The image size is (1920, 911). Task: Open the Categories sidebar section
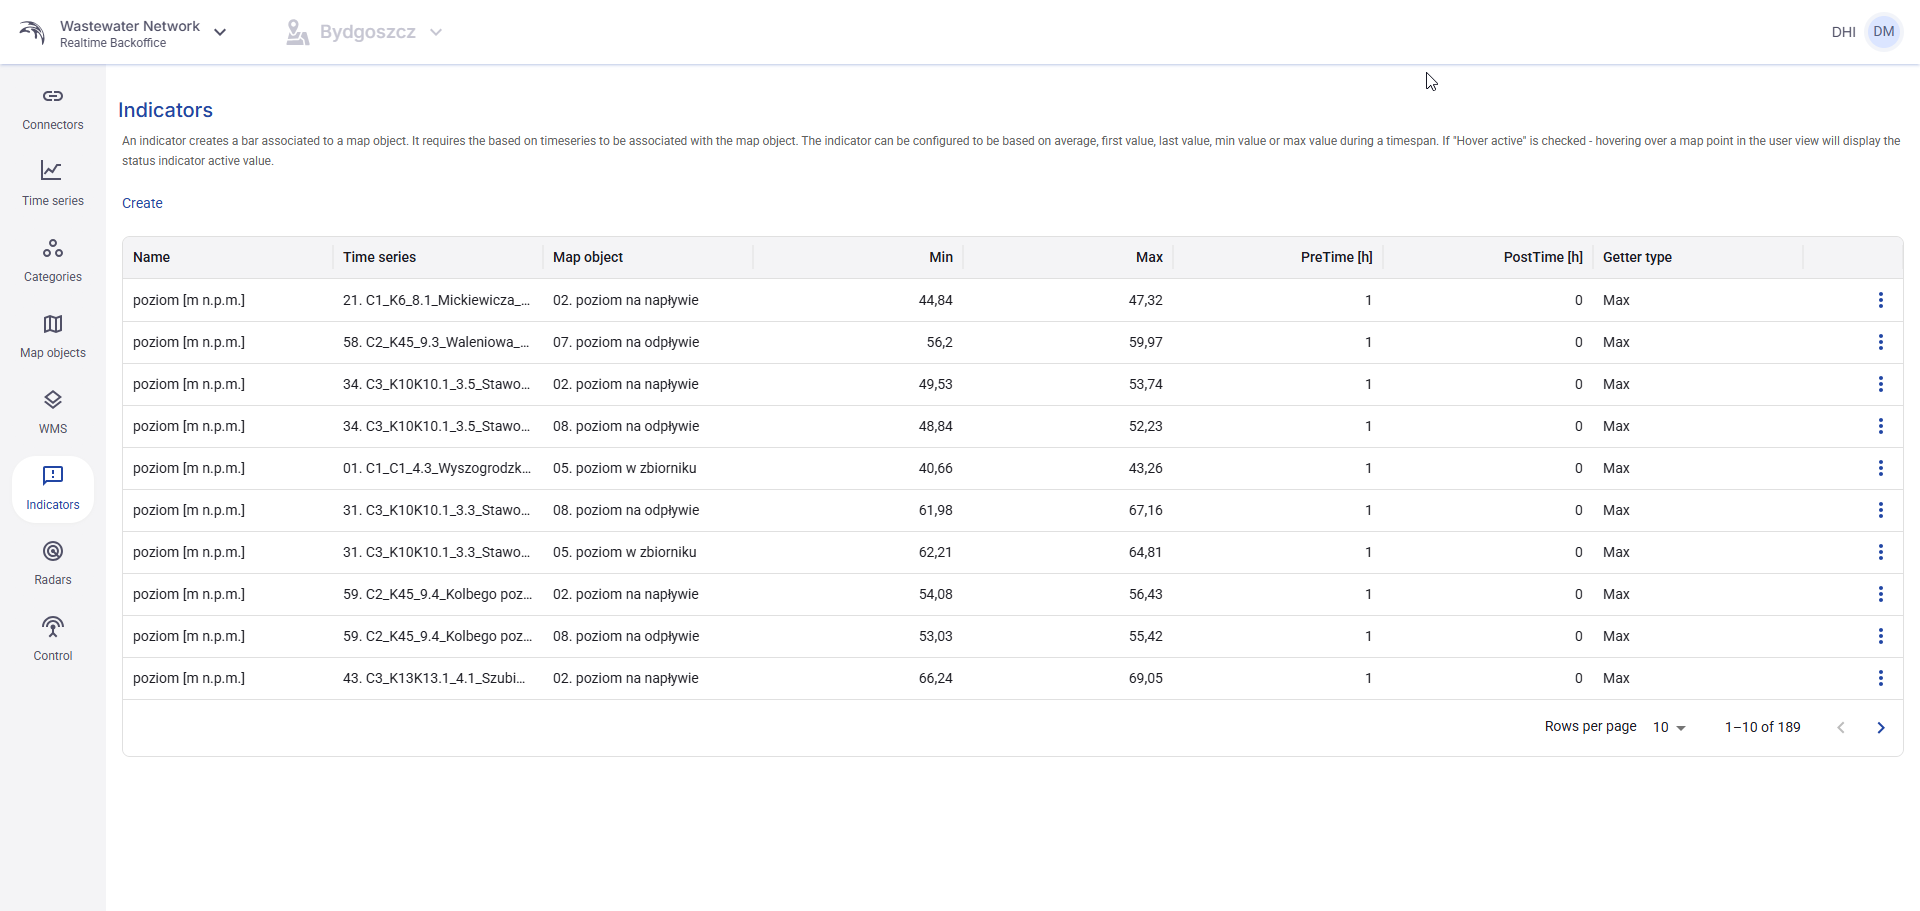click(53, 261)
